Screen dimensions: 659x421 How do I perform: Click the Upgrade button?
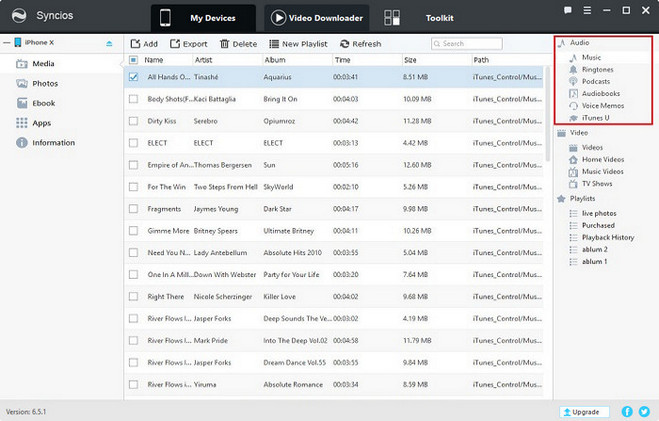[x=584, y=412]
